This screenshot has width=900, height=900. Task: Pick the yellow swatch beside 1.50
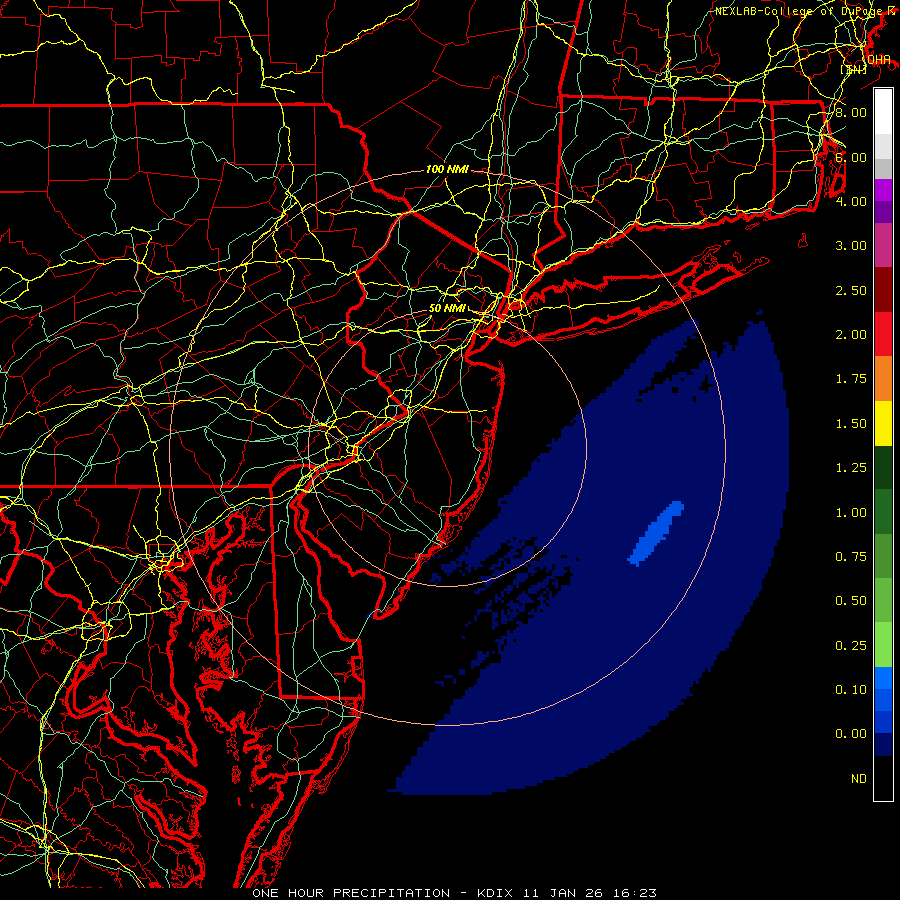pyautogui.click(x=883, y=423)
